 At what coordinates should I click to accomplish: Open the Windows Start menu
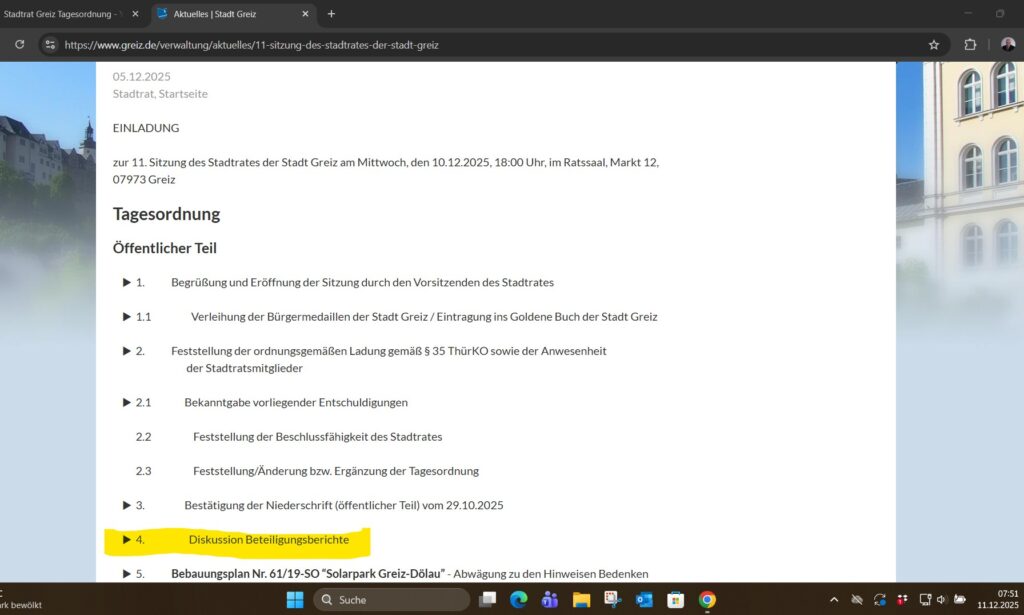[x=295, y=600]
